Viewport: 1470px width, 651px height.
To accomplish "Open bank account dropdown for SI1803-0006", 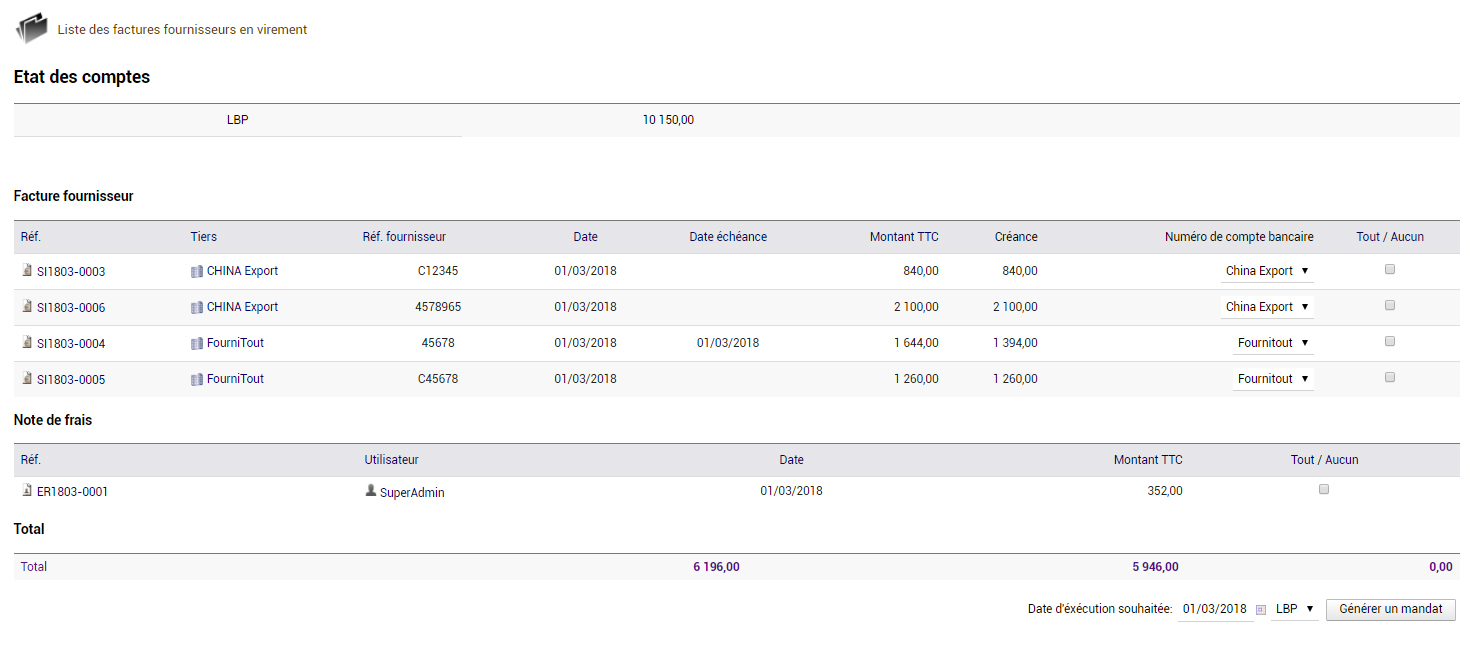I will (1267, 307).
